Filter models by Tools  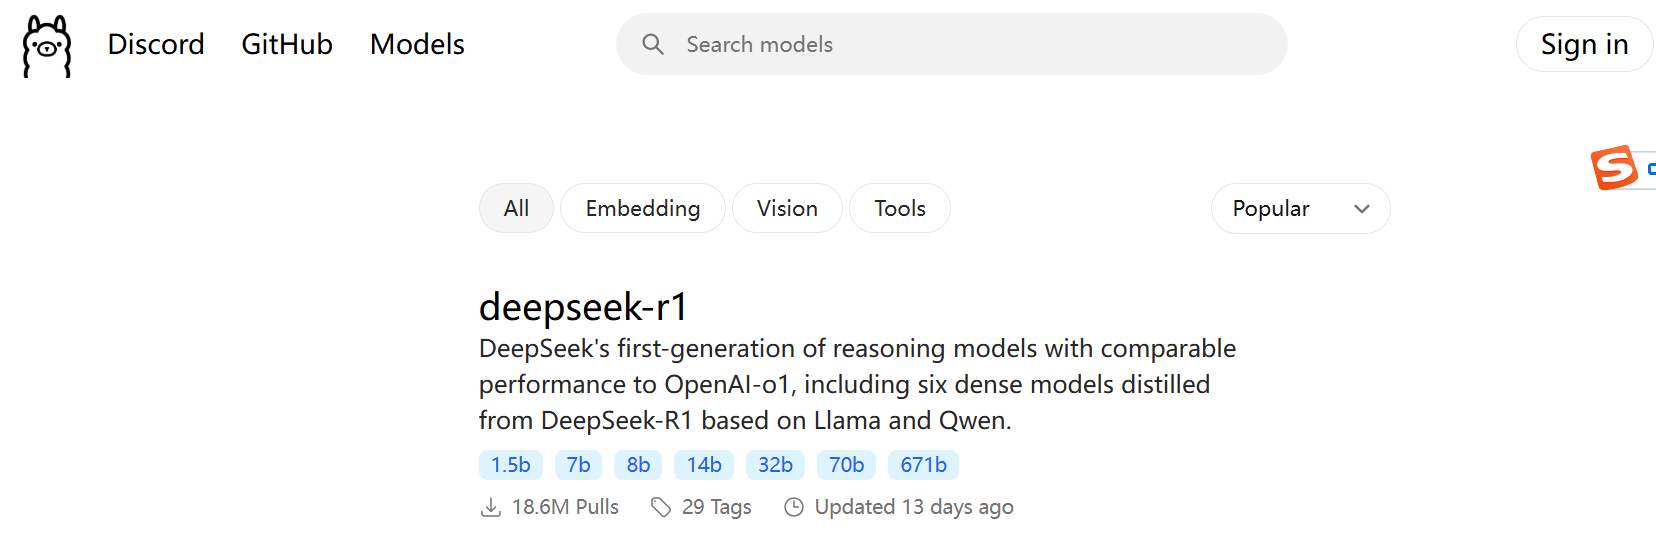pos(900,208)
